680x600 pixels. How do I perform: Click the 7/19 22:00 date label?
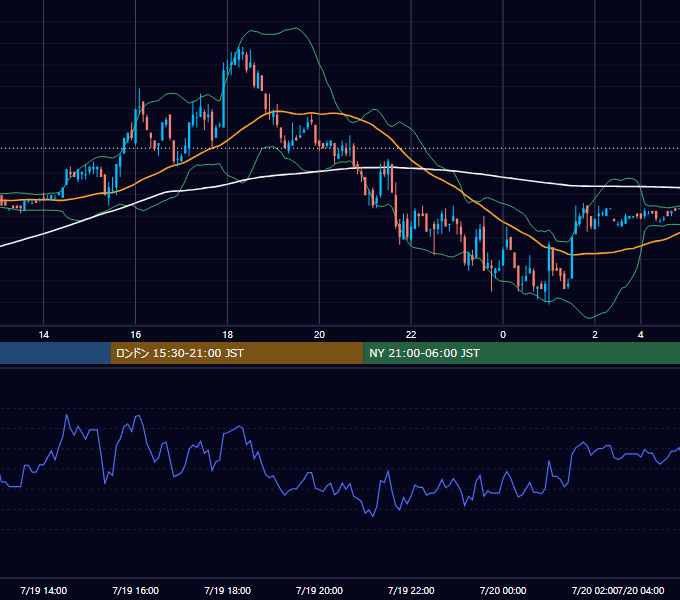[411, 590]
